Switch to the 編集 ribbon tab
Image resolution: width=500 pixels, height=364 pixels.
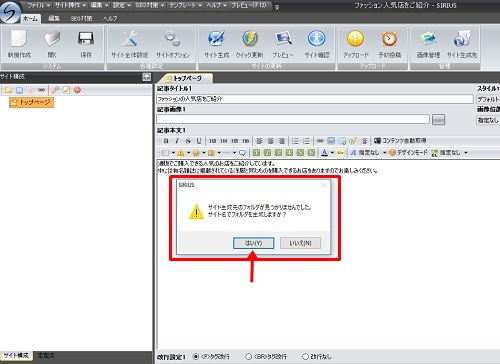(x=54, y=18)
